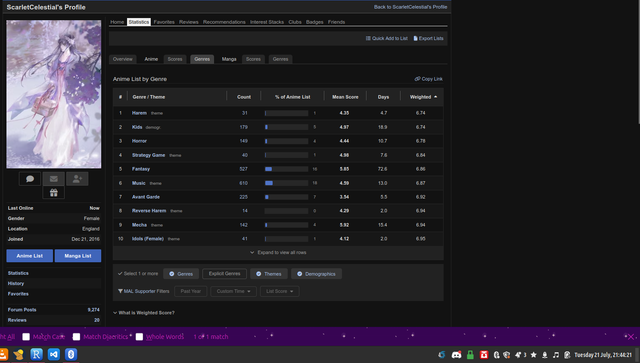This screenshot has height=363, width=640.
Task: Open the Strategy Game genre link
Action: click(149, 155)
